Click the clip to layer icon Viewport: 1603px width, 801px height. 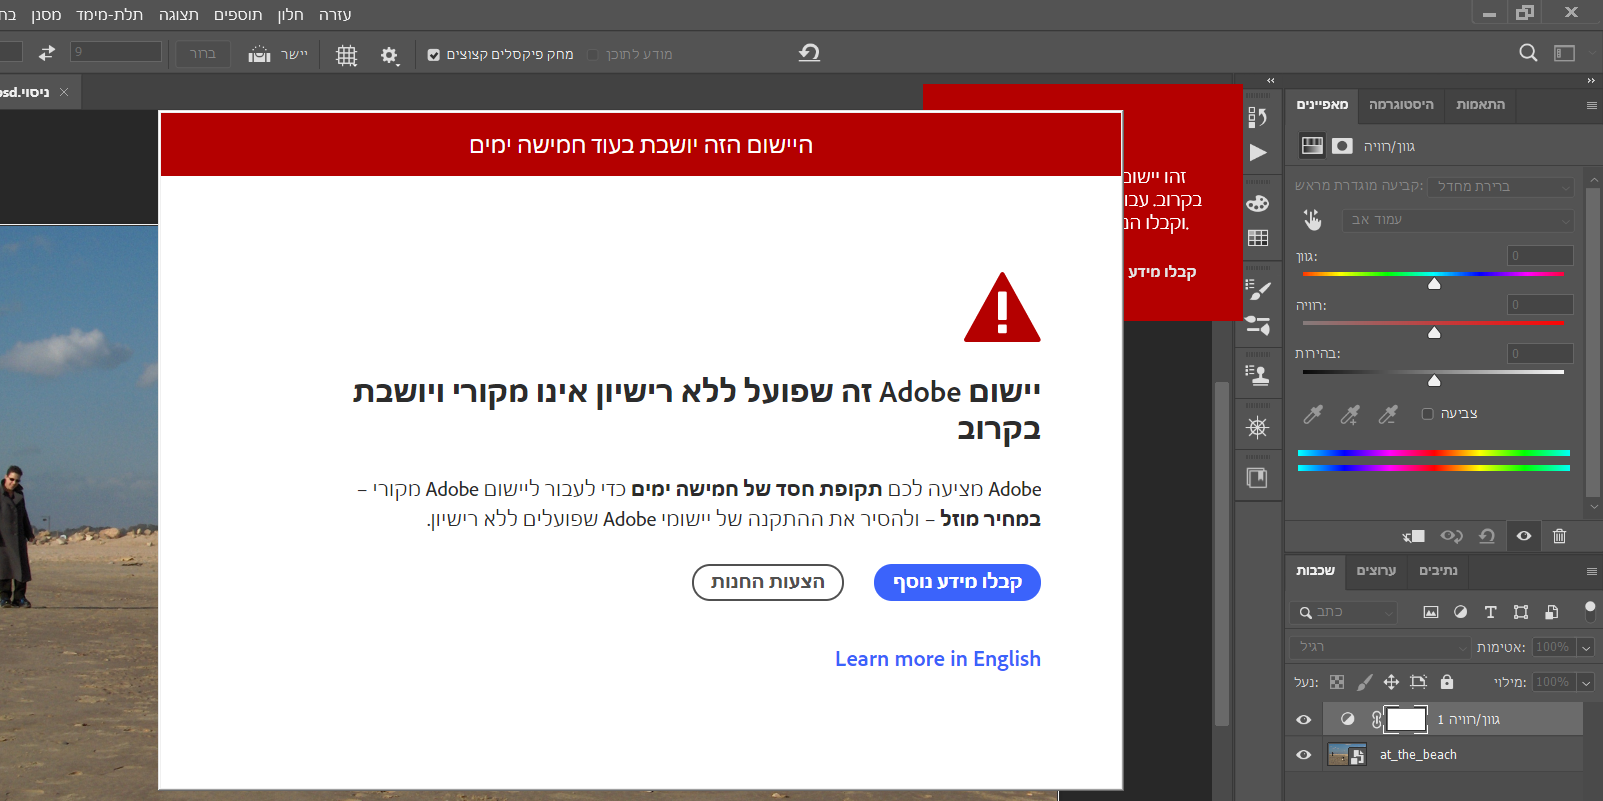tap(1413, 537)
